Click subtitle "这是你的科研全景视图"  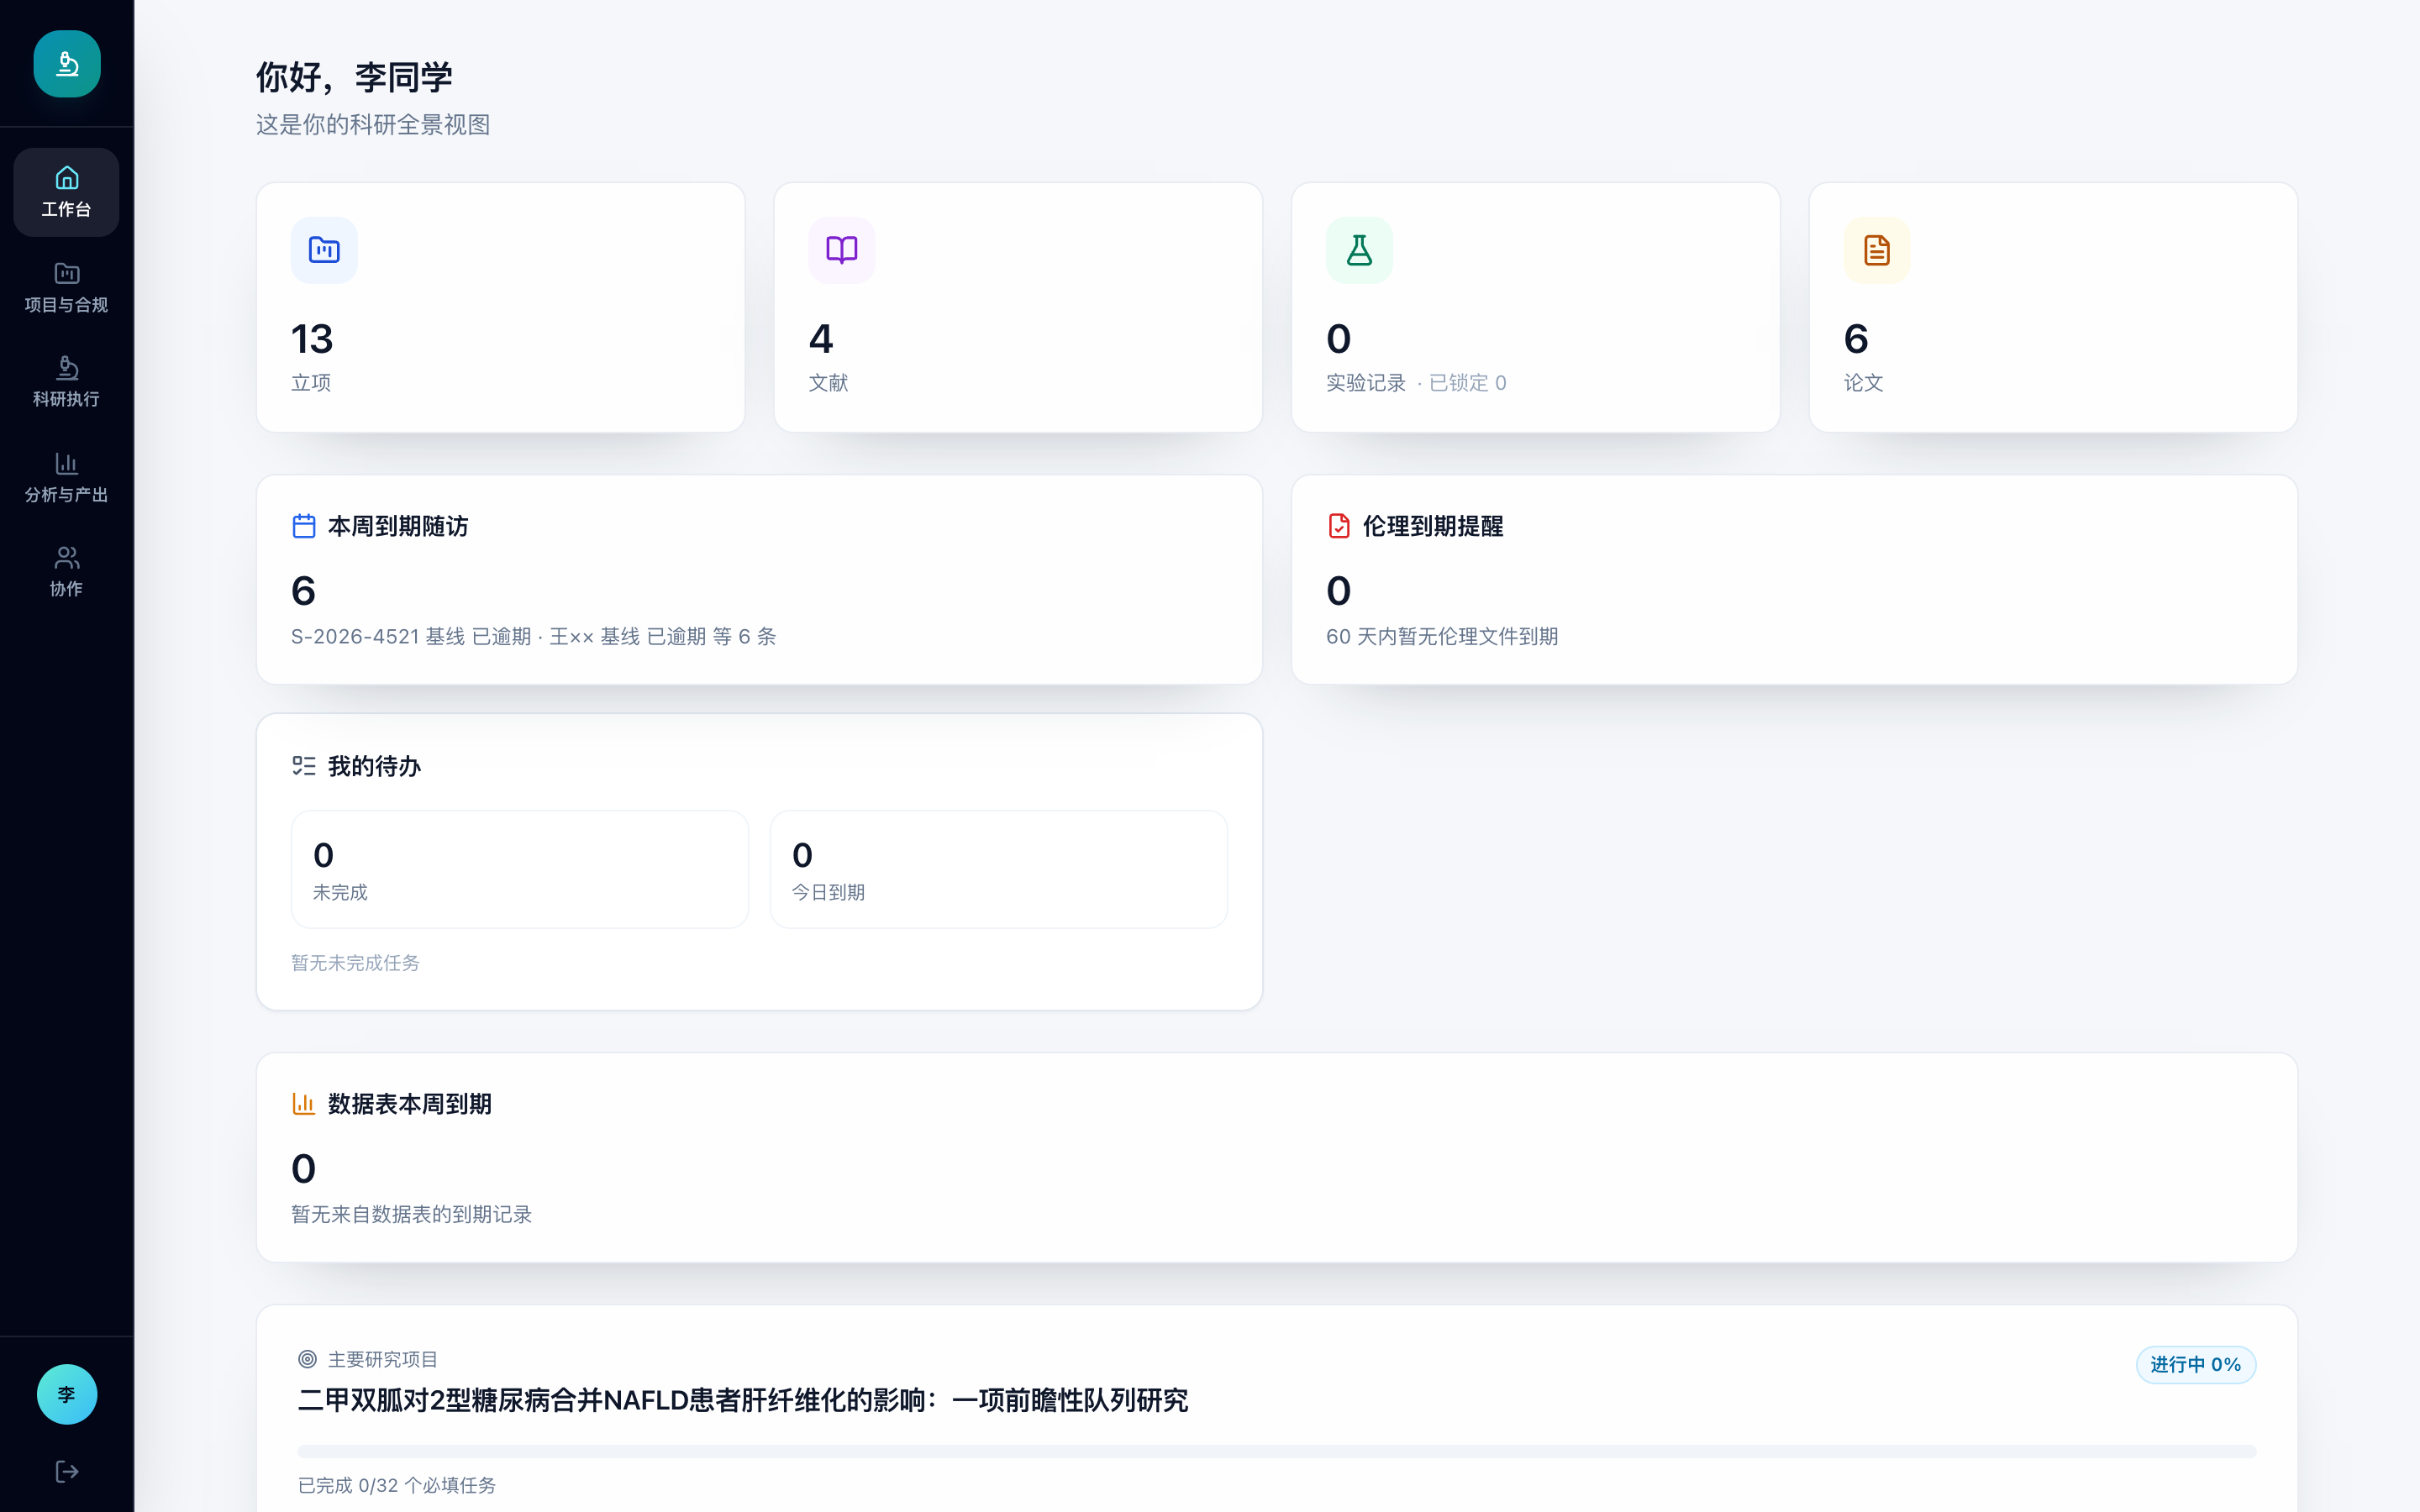pos(373,125)
